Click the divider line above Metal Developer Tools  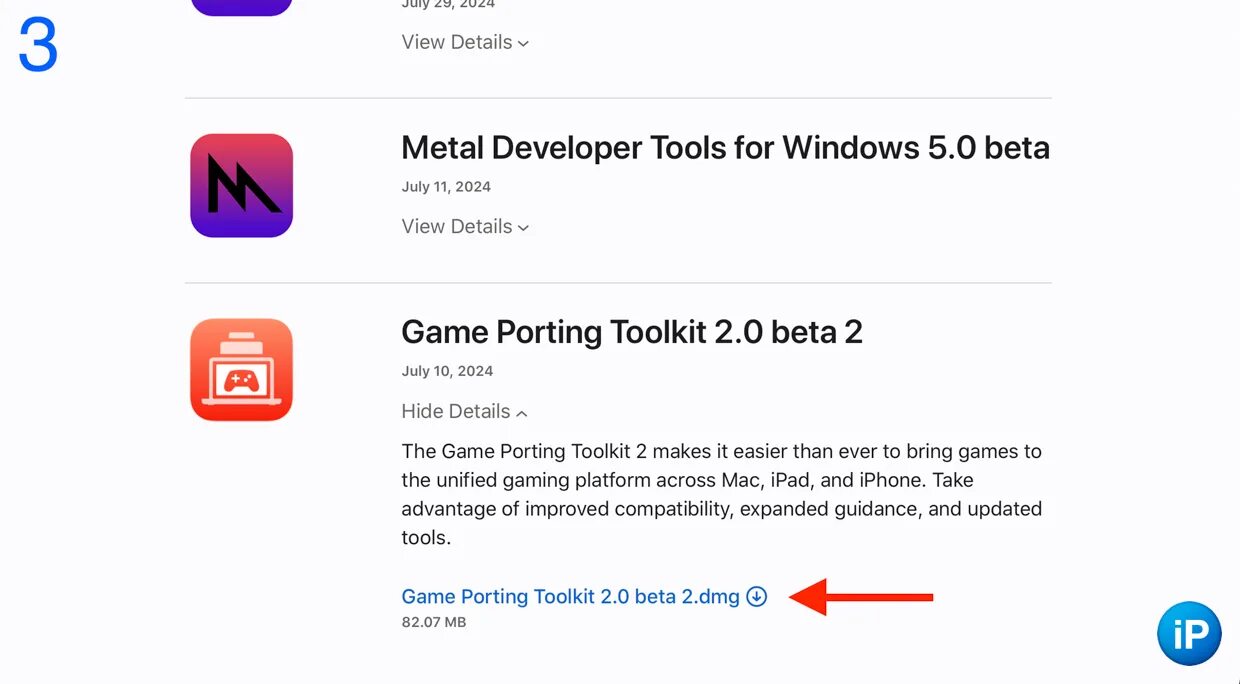618,98
